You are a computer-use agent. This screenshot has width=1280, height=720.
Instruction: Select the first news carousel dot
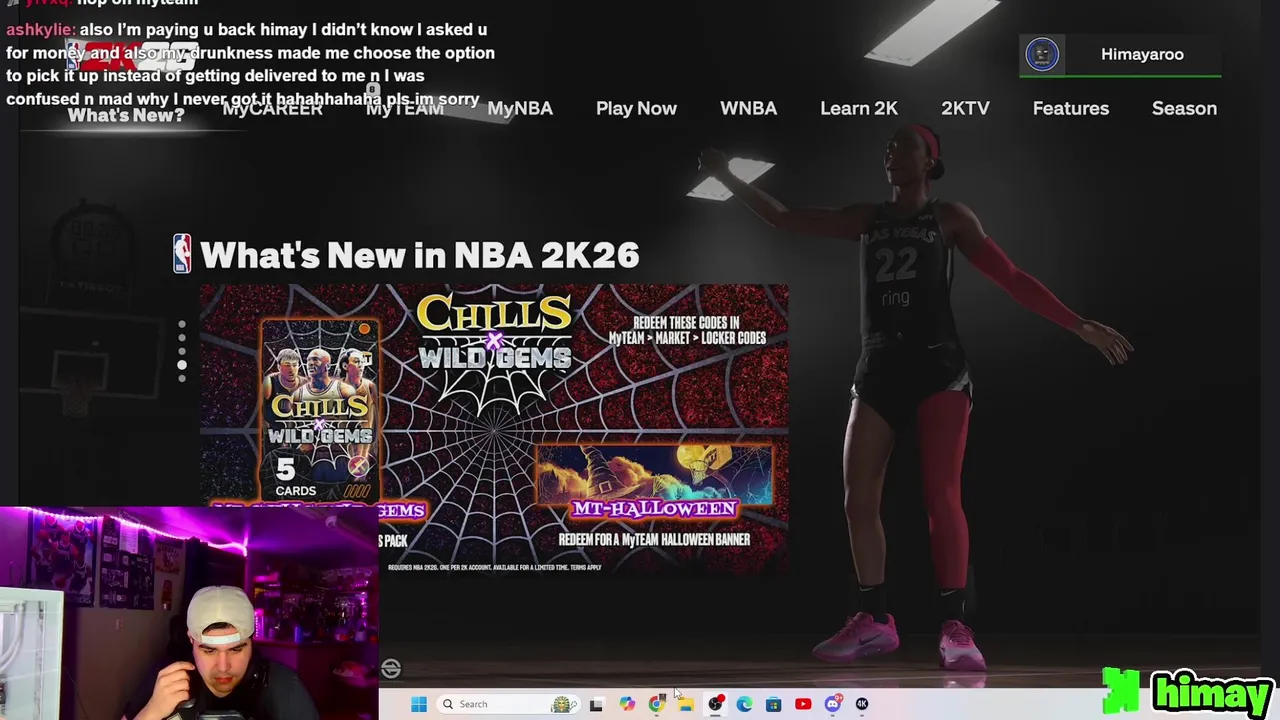[x=182, y=325]
